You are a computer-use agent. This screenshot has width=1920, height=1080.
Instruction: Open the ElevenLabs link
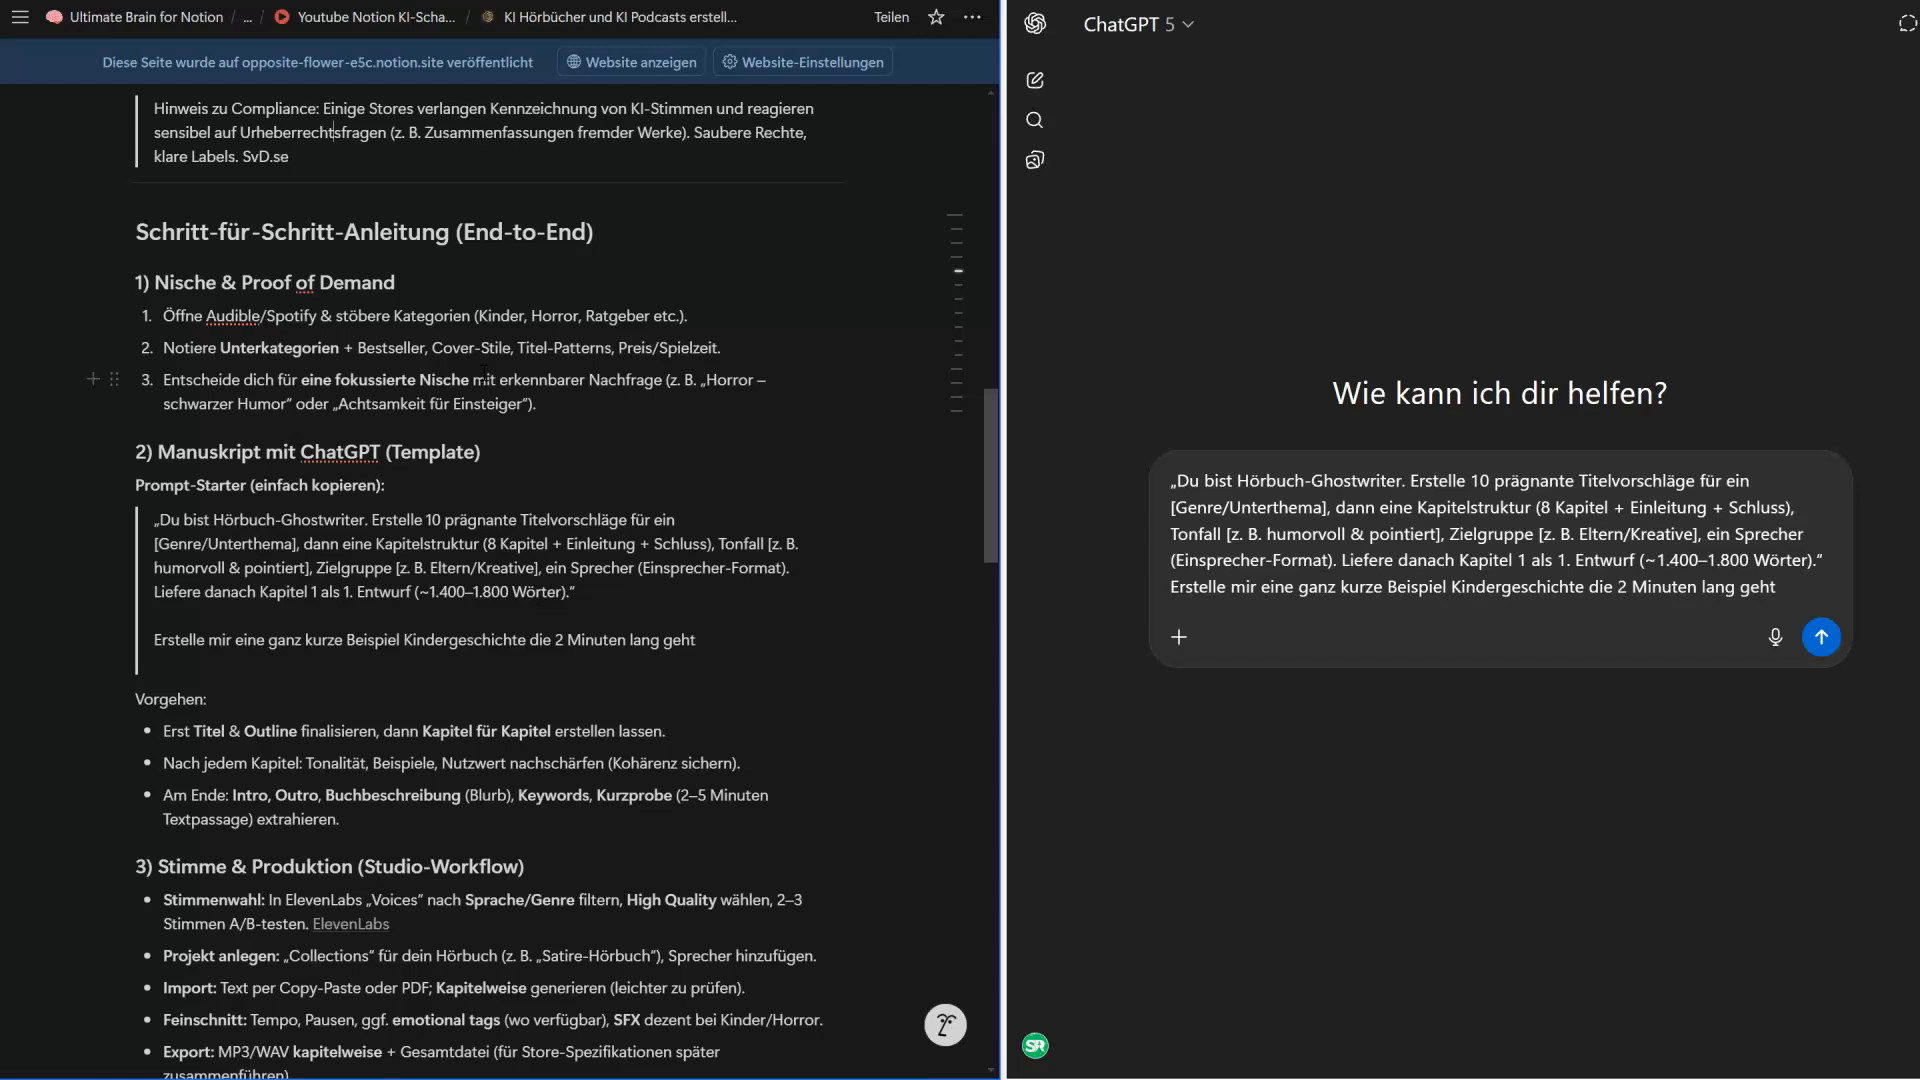tap(351, 924)
